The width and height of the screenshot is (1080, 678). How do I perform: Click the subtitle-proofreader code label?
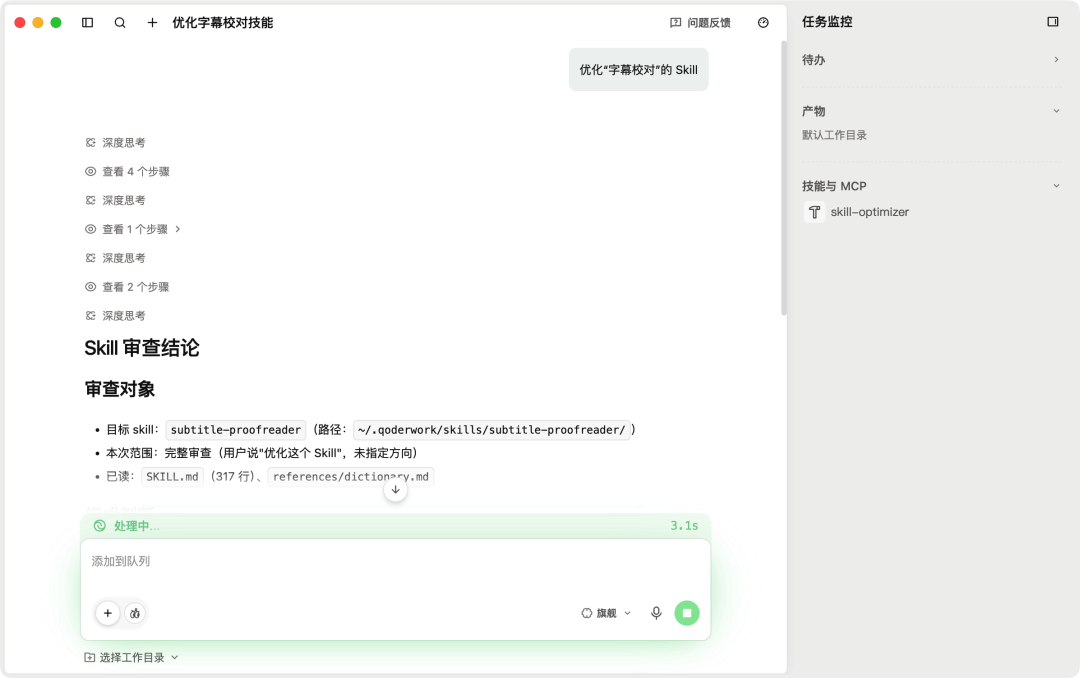click(x=236, y=430)
